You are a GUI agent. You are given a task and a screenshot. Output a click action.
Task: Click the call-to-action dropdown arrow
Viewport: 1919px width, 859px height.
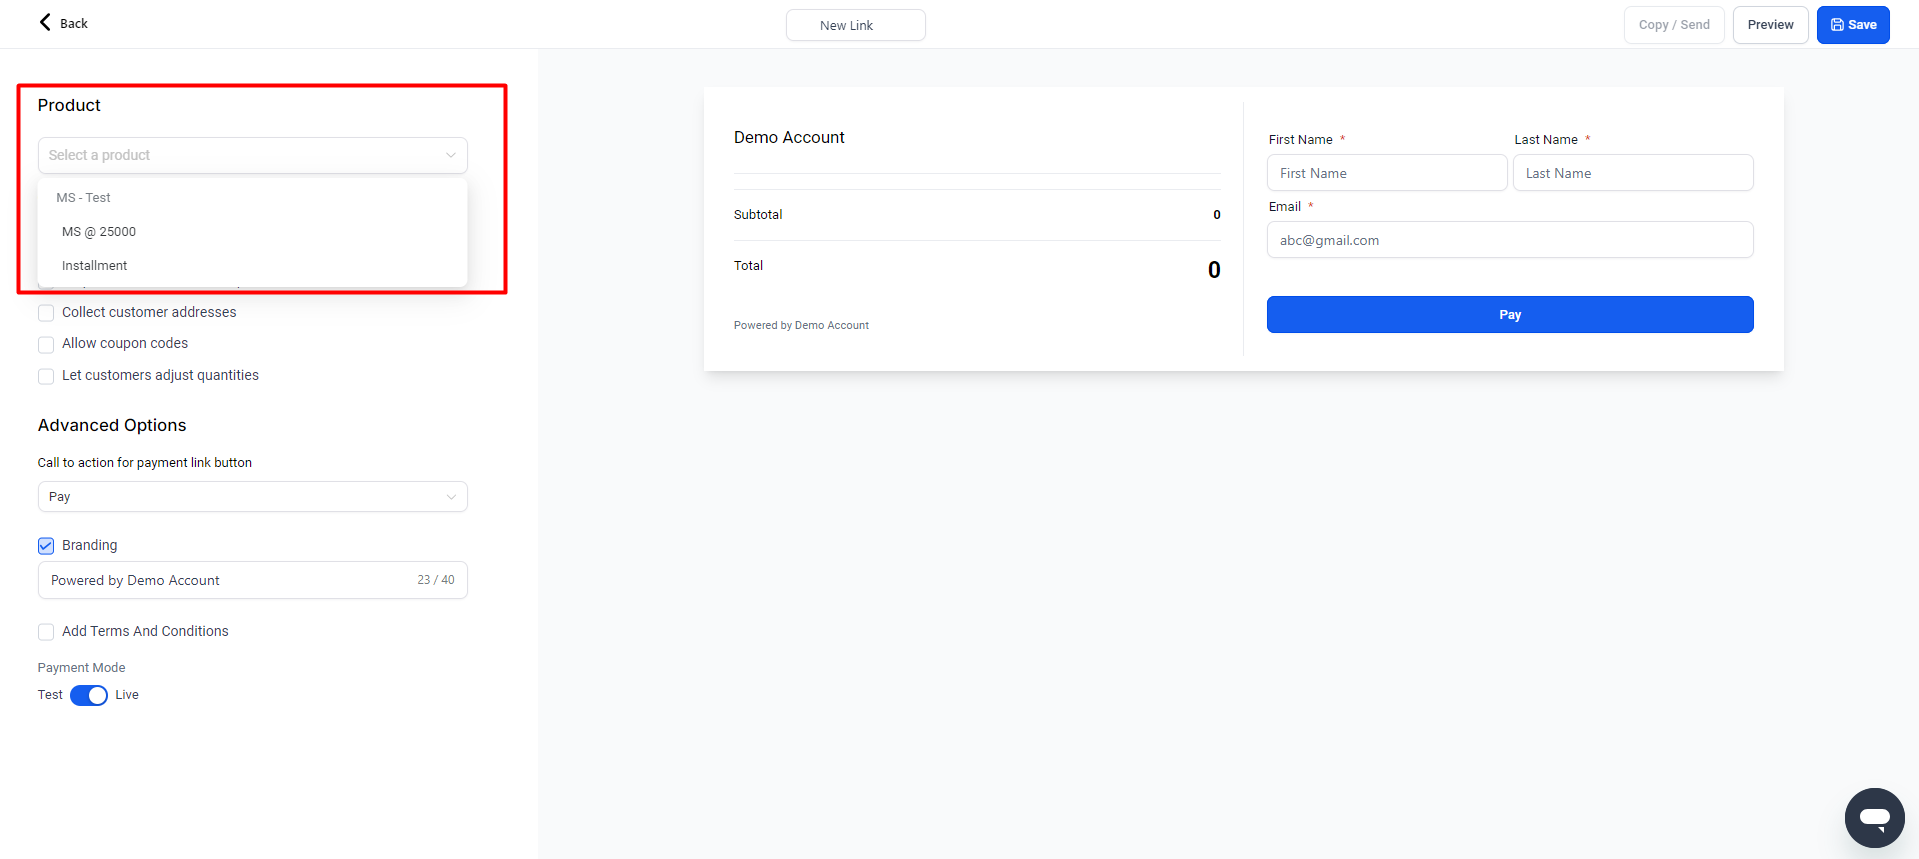click(x=451, y=497)
